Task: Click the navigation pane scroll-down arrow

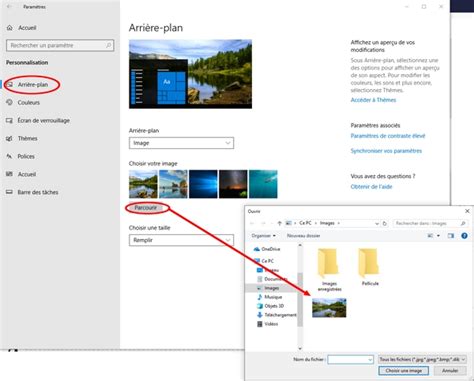Action: coord(300,349)
